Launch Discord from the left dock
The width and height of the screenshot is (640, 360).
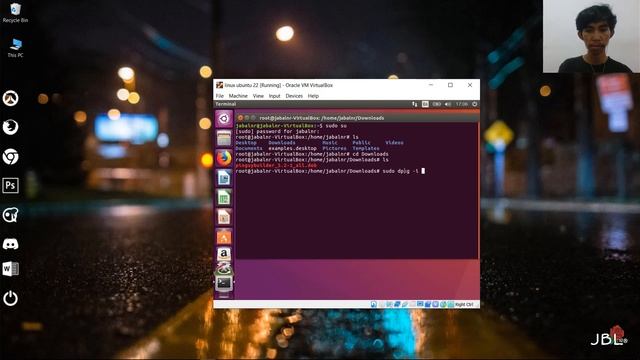pyautogui.click(x=11, y=244)
